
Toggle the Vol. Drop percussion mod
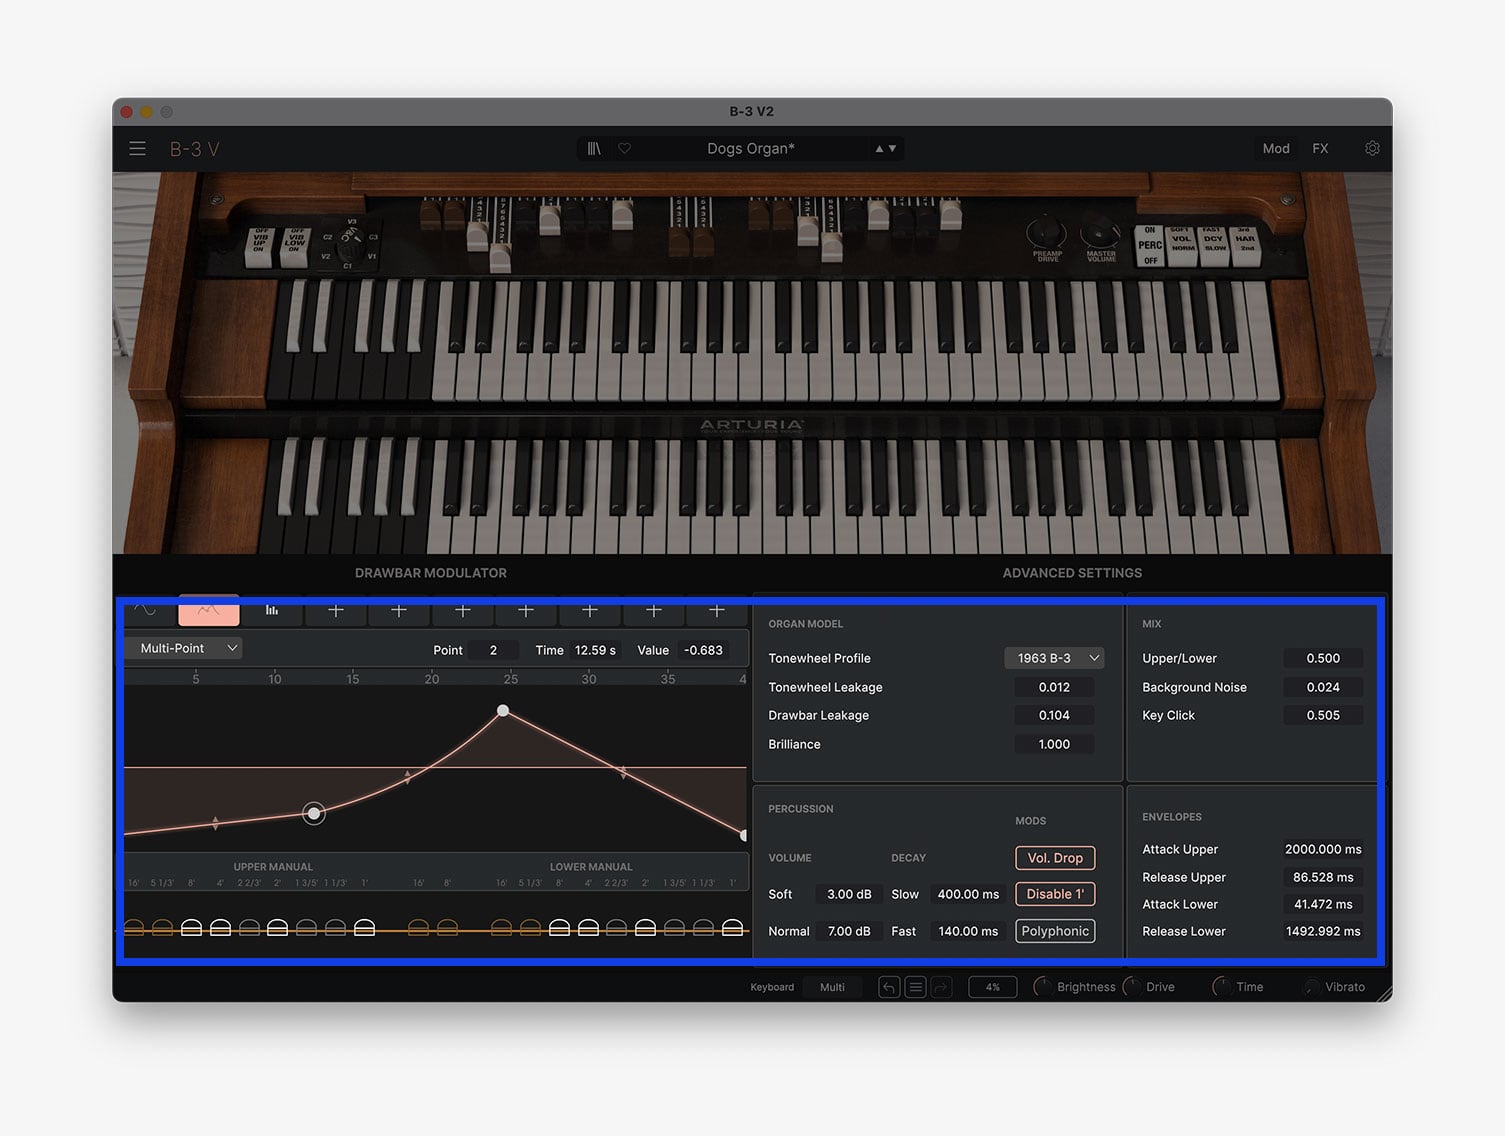click(1055, 858)
